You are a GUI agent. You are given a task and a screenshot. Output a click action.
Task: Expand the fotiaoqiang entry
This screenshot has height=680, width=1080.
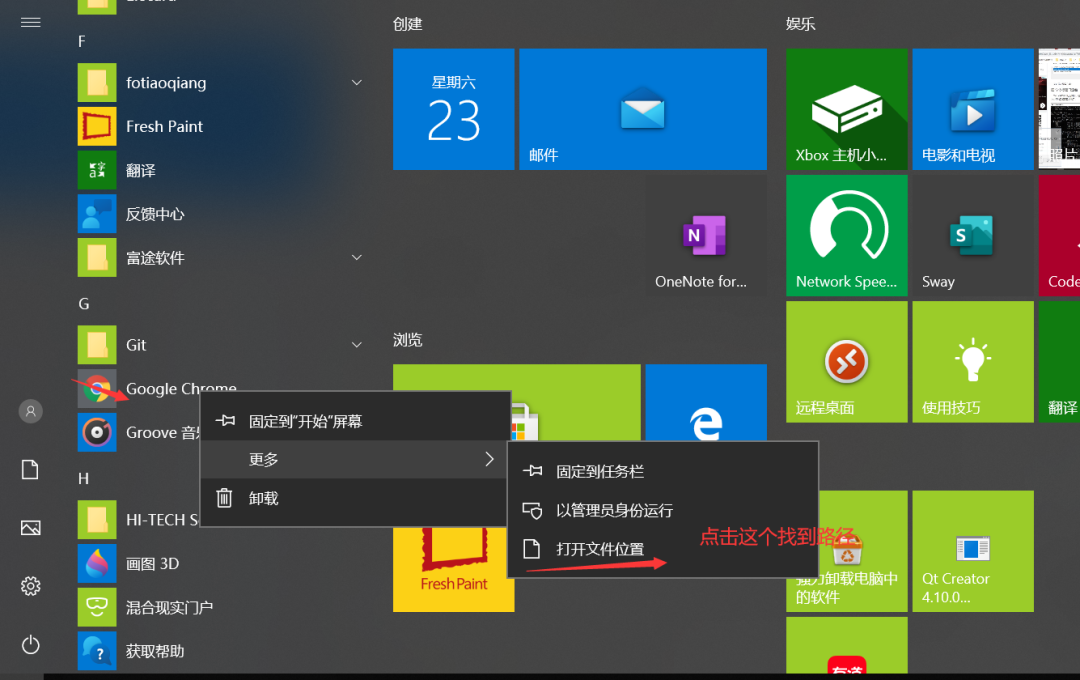tap(357, 83)
